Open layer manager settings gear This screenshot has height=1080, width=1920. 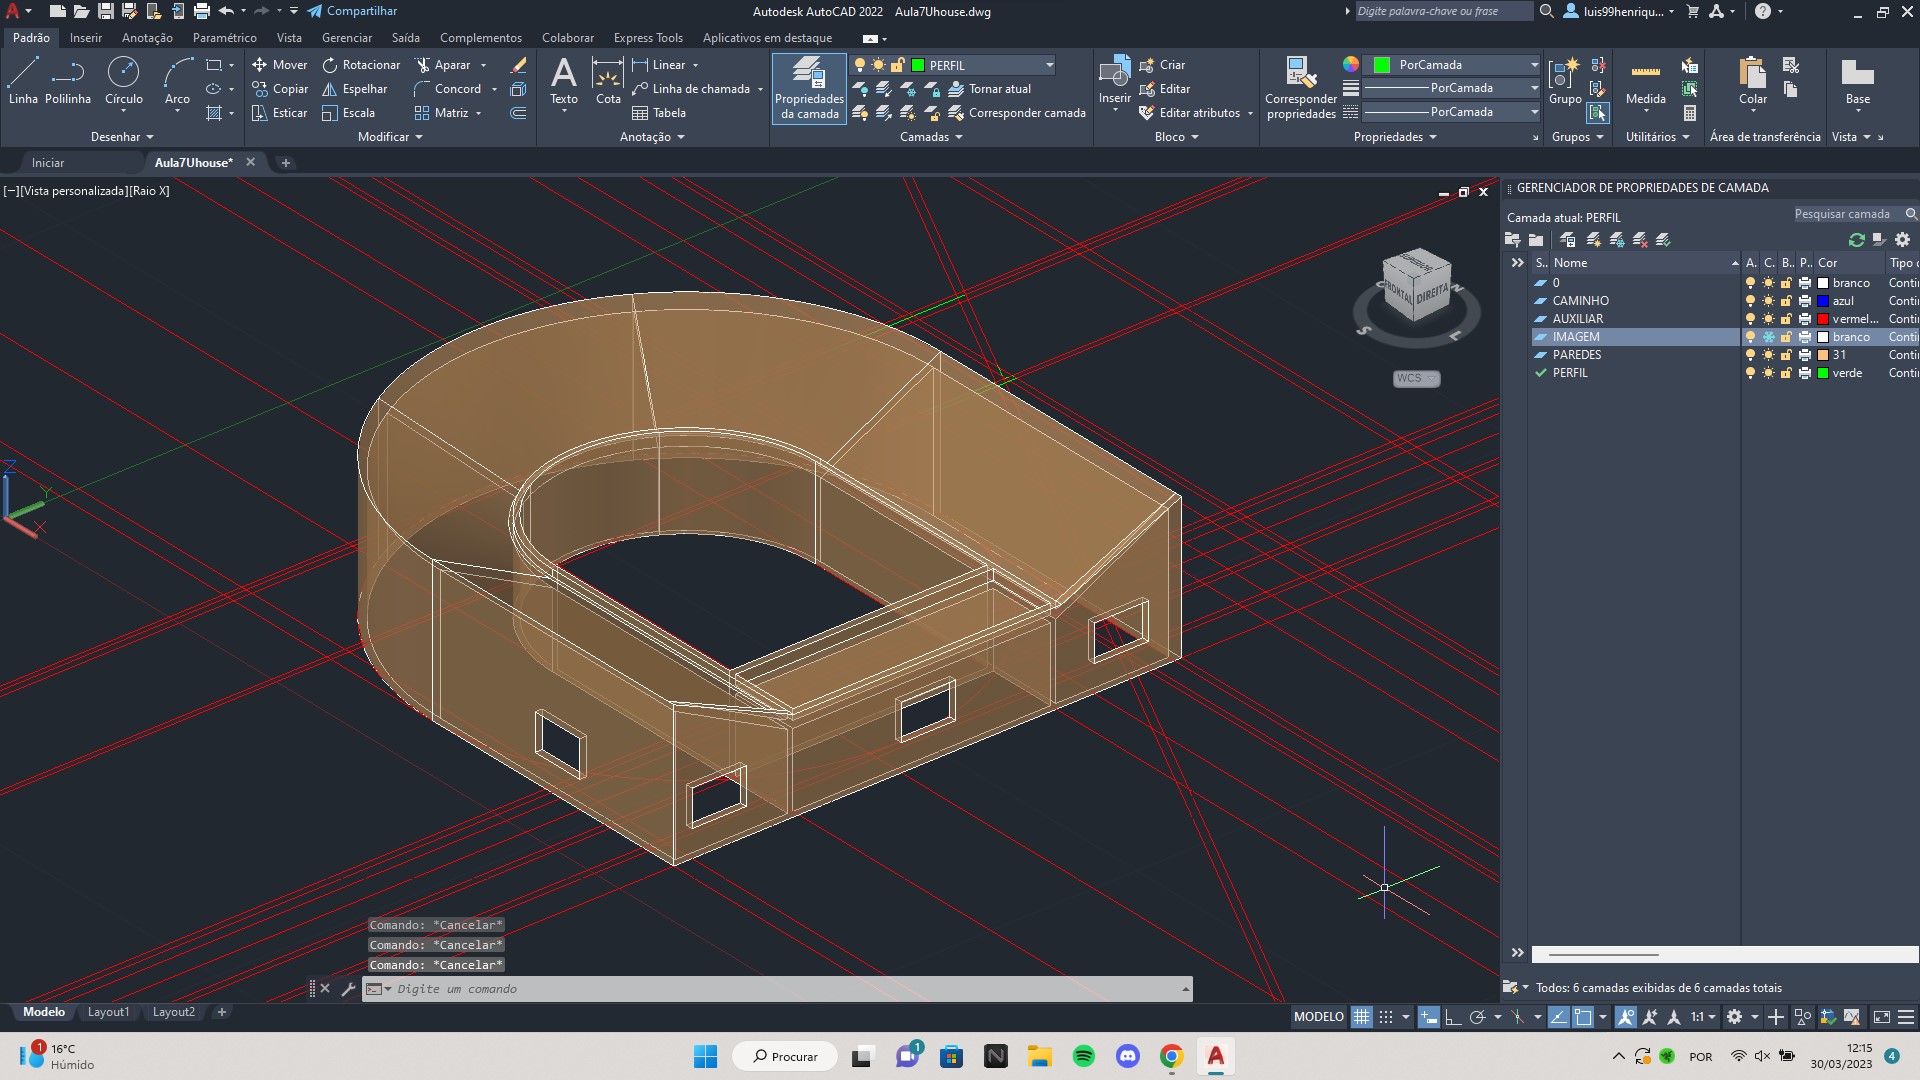(x=1902, y=240)
